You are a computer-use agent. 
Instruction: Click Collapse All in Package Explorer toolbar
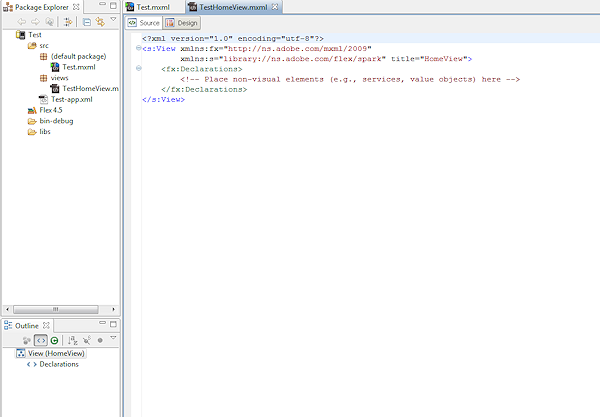click(x=87, y=21)
